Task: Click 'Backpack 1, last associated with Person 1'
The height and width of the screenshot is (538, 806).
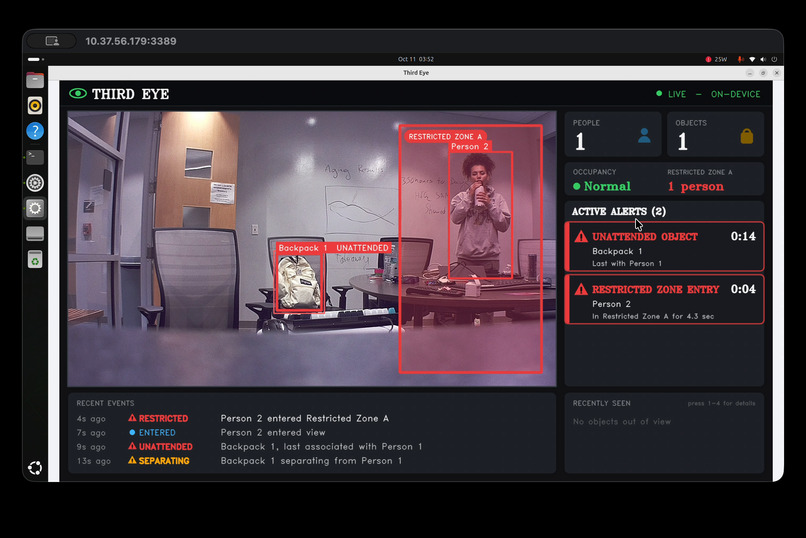Action: tap(322, 447)
